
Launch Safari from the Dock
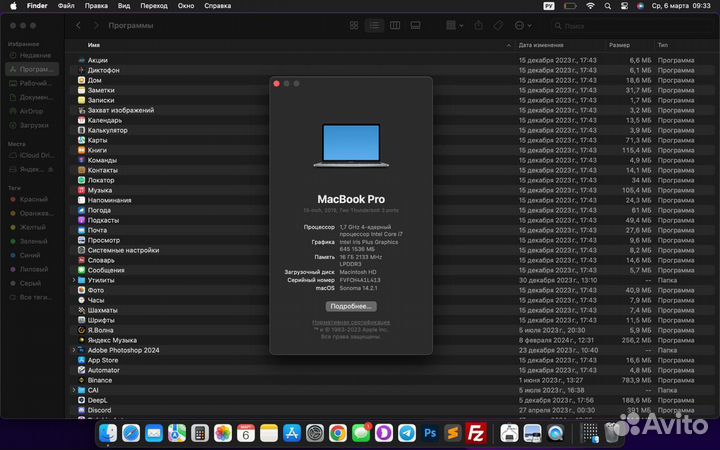(131, 433)
